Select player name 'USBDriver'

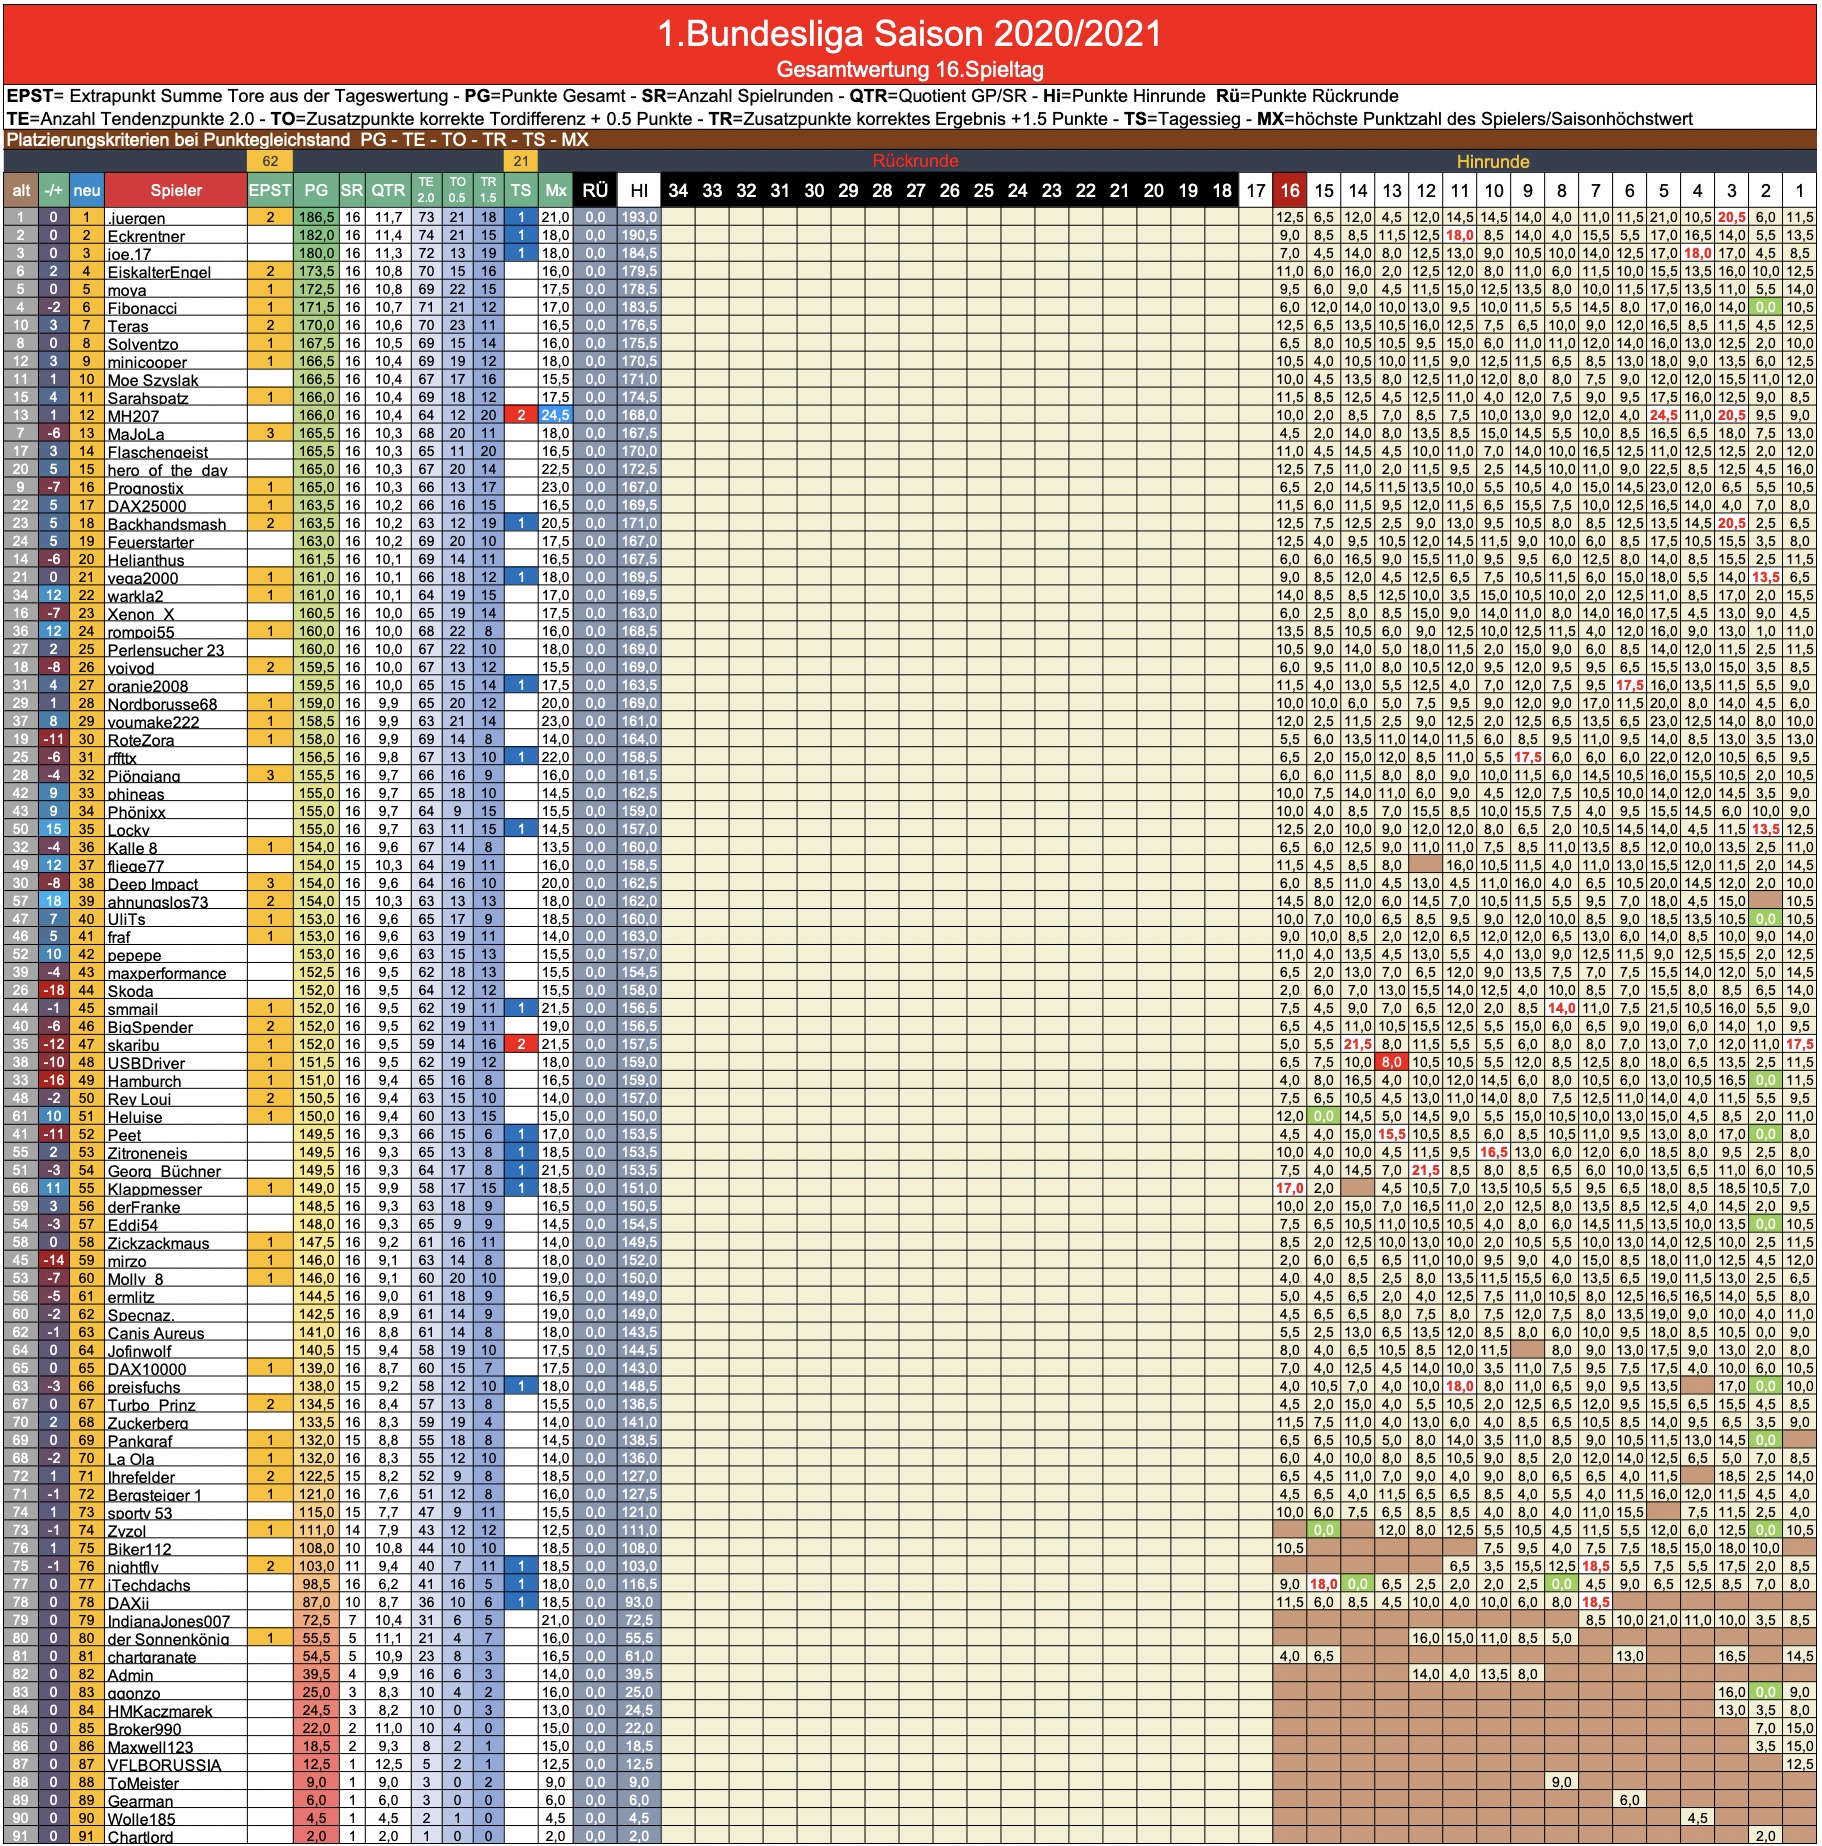(x=147, y=1063)
